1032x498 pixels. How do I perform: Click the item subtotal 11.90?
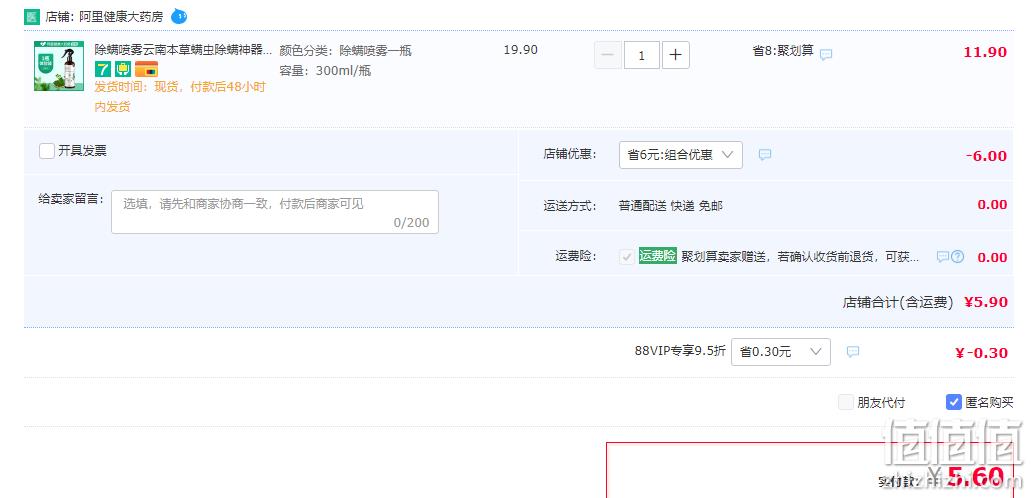[x=985, y=52]
